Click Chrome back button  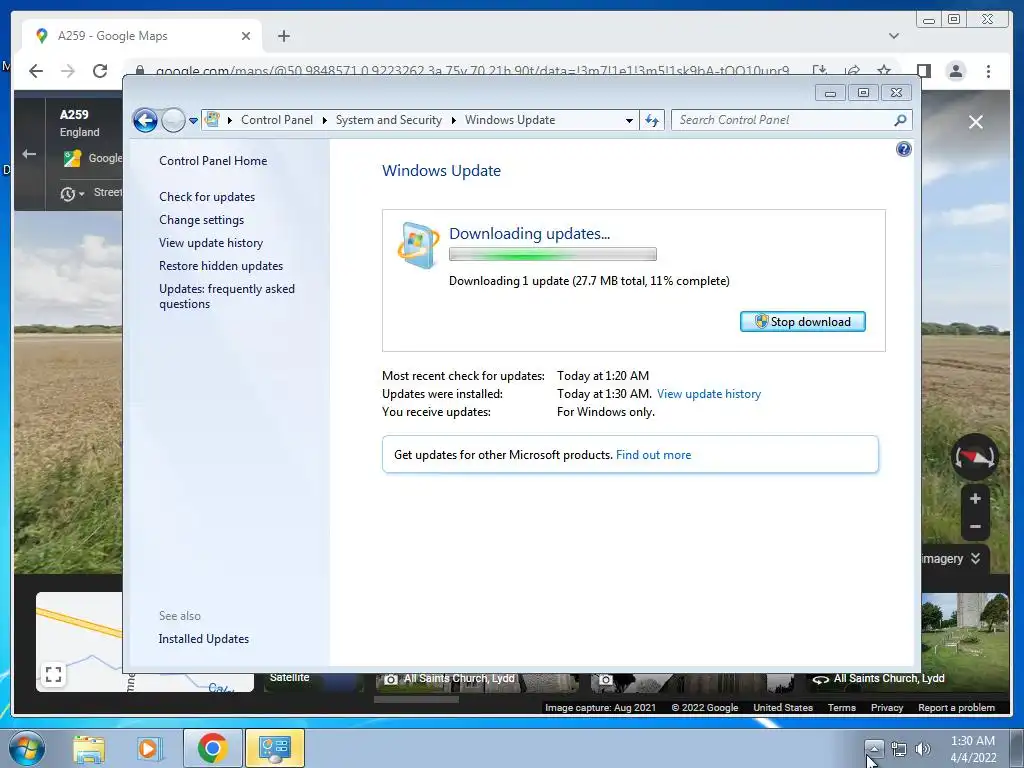pyautogui.click(x=36, y=71)
